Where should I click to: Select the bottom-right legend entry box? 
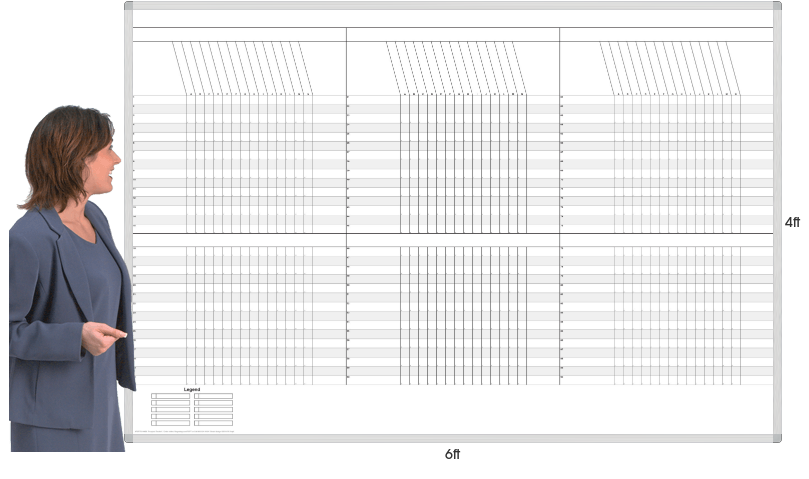213,423
